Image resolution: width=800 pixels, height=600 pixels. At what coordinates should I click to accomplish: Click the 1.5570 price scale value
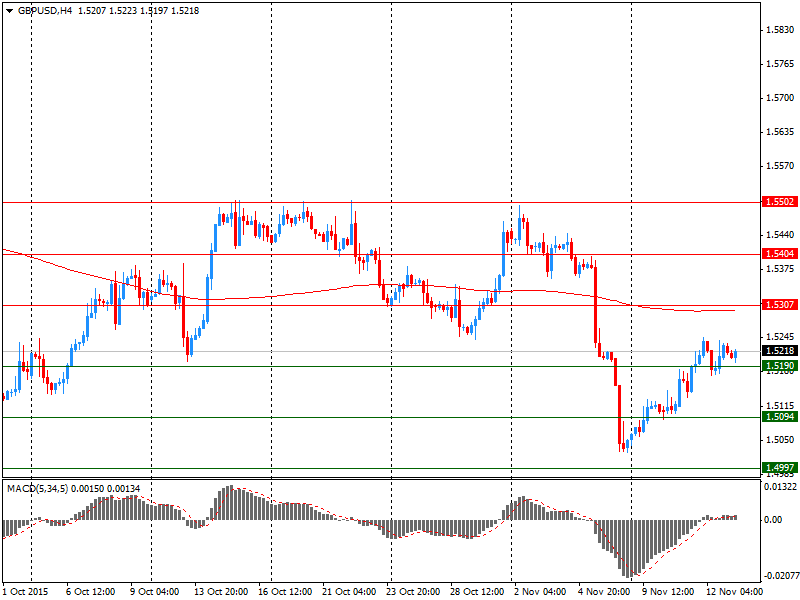[780, 166]
